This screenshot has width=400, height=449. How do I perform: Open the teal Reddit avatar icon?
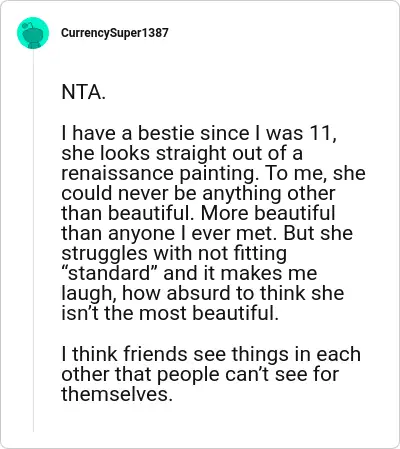(x=33, y=33)
